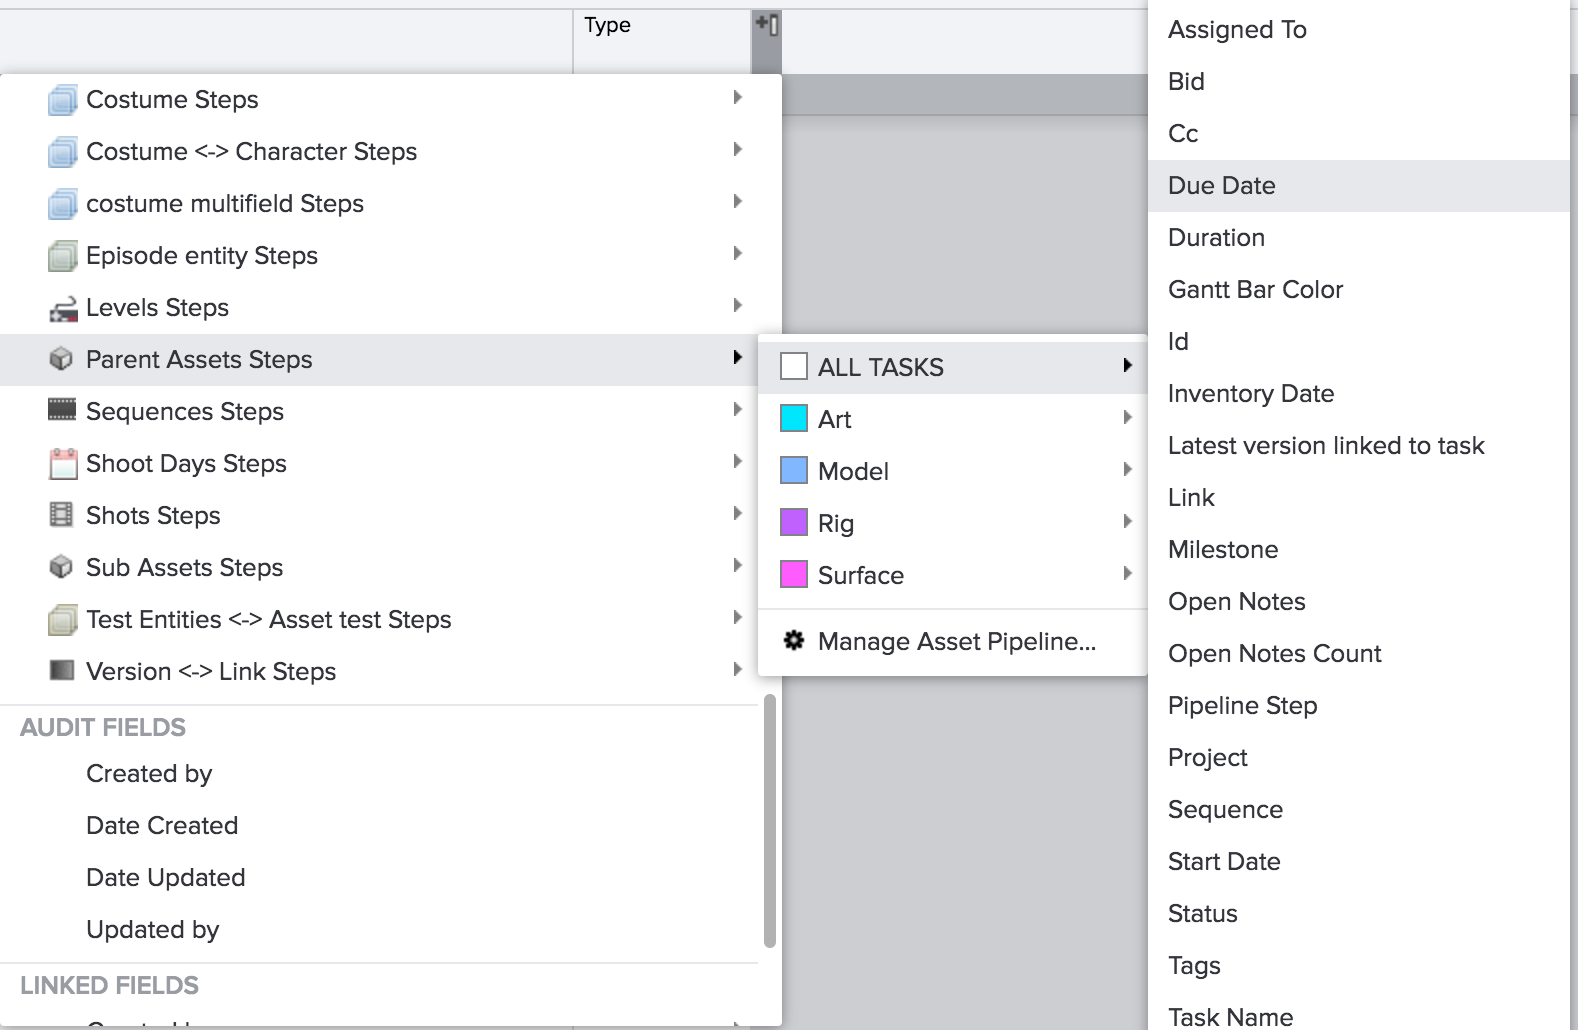
Task: Click the Shots Steps film strip icon
Action: 61,515
